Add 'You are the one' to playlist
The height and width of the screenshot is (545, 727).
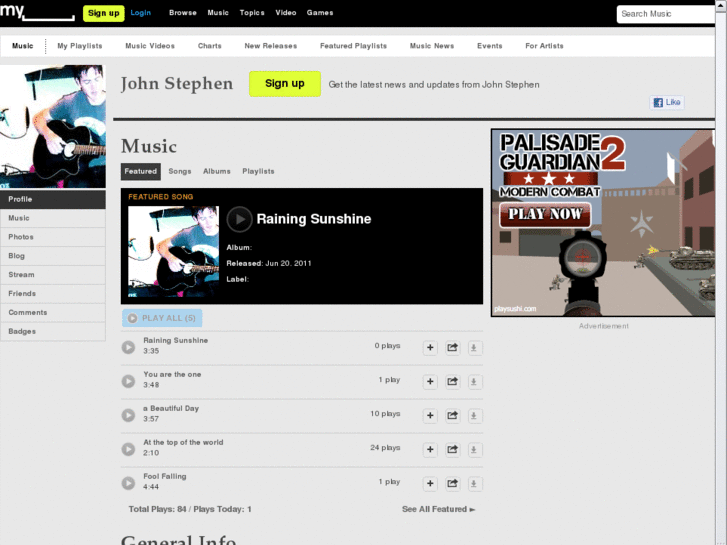(430, 382)
